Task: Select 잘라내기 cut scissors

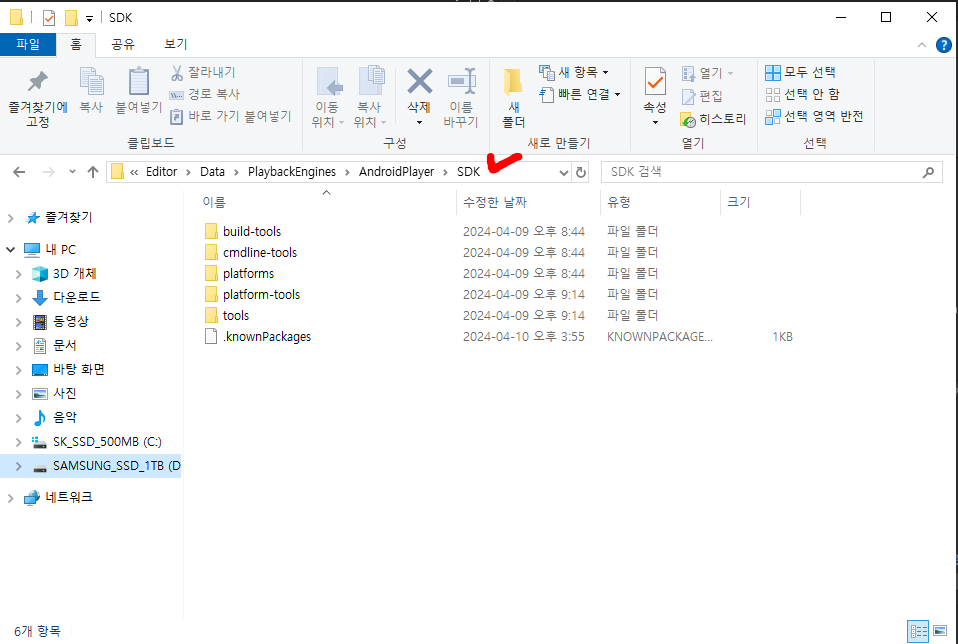Action: coord(203,73)
